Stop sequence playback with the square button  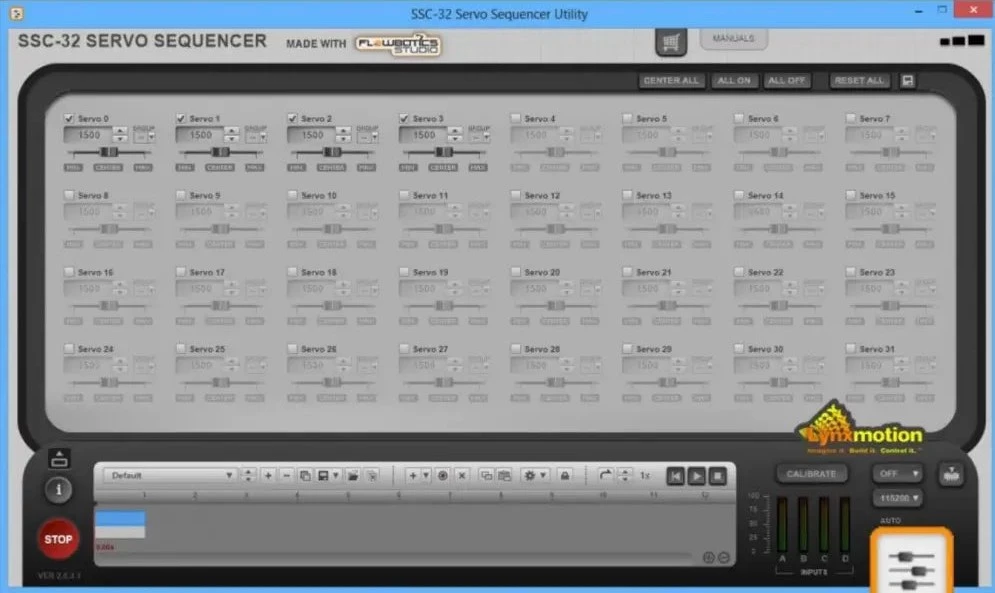(718, 476)
